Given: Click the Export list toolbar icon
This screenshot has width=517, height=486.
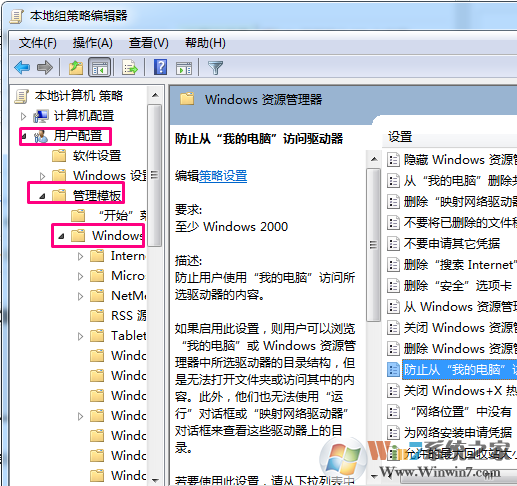Looking at the screenshot, I should 130,68.
